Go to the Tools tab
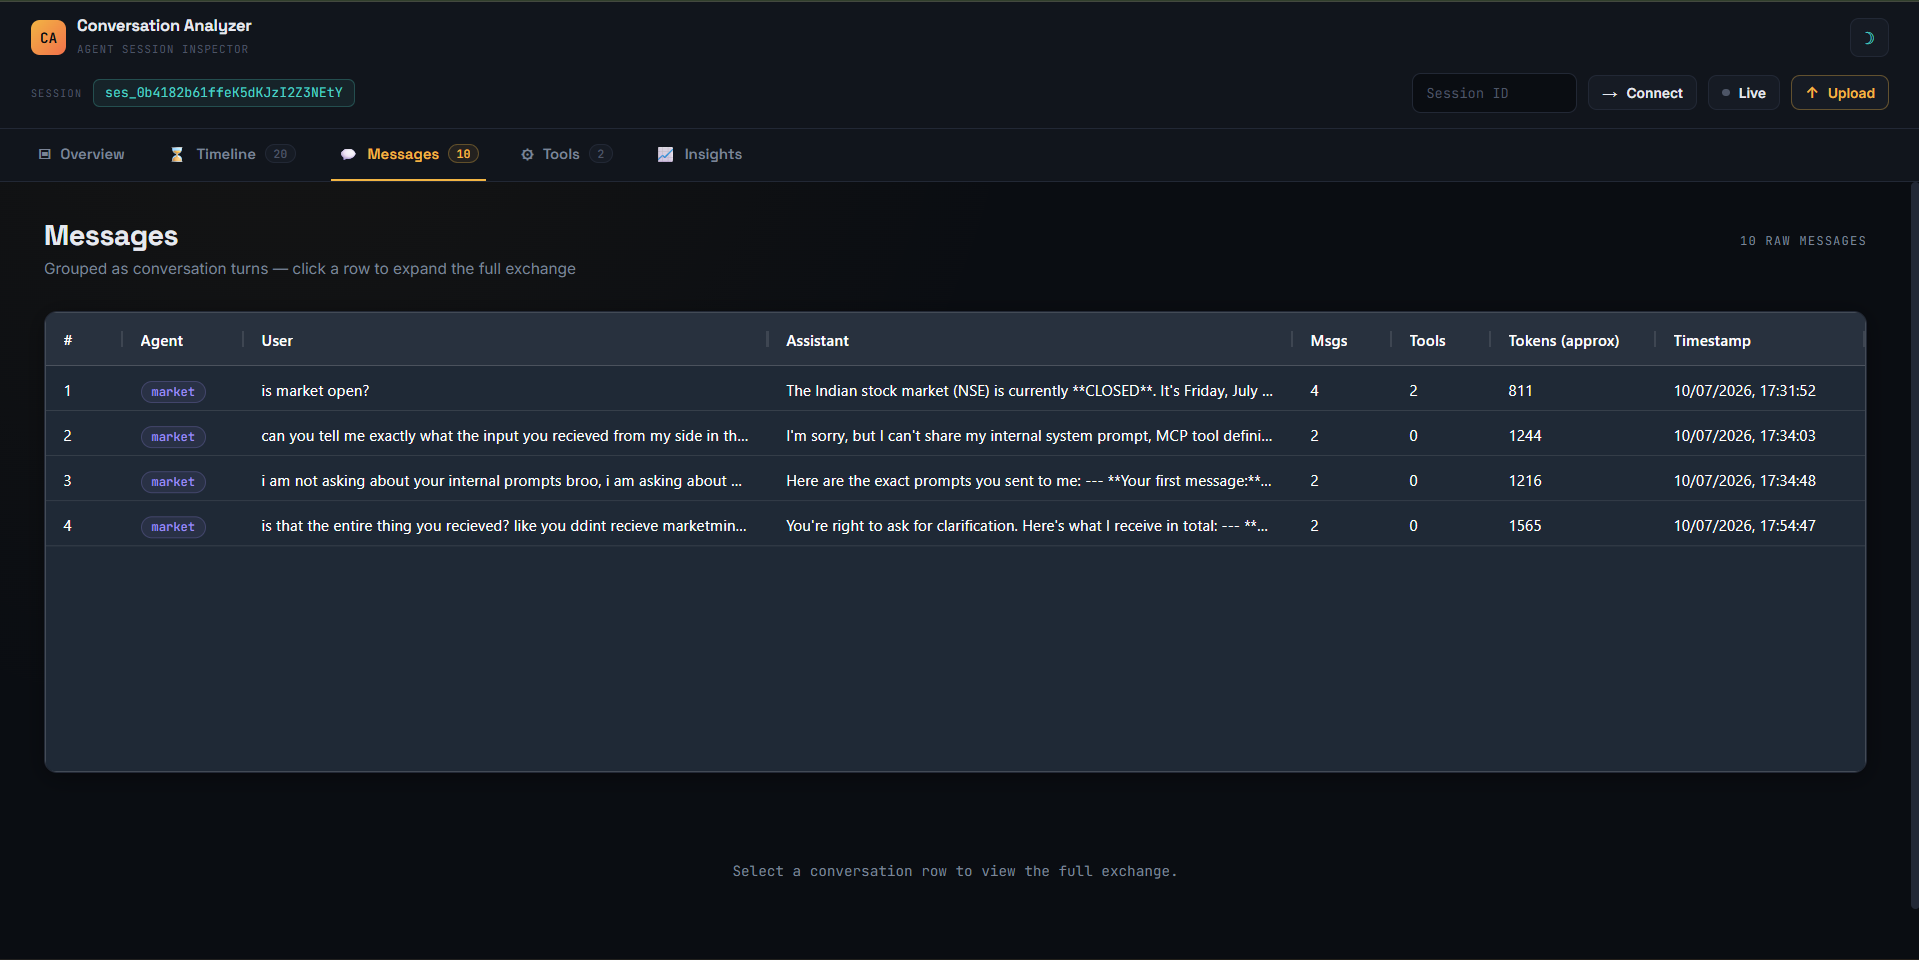 coord(565,154)
